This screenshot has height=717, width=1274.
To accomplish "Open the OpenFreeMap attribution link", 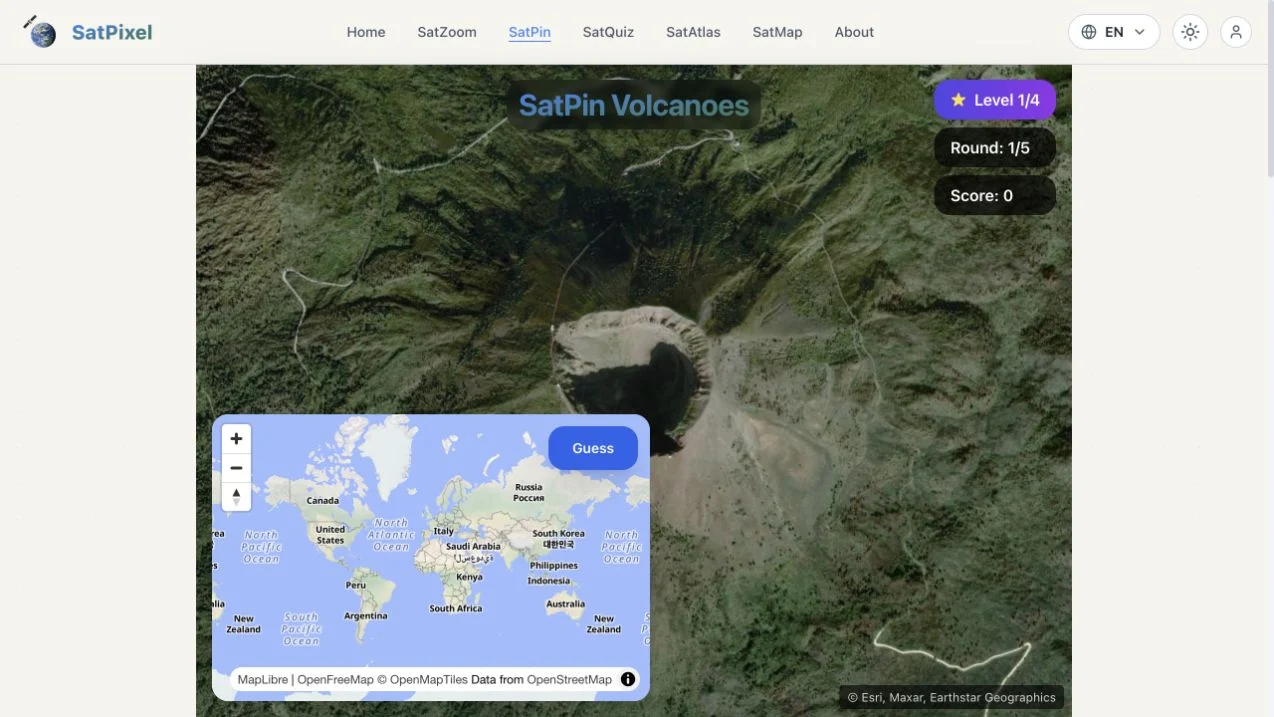I will pos(335,679).
